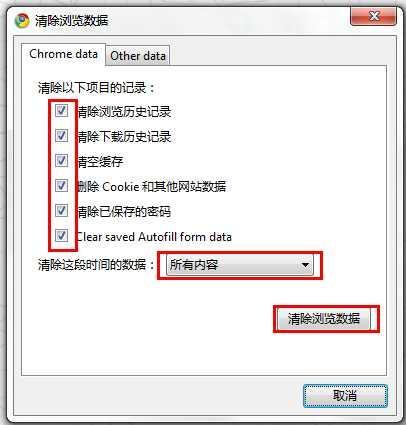
Task: Disable the 清空缓存 checkbox
Action: coord(61,160)
